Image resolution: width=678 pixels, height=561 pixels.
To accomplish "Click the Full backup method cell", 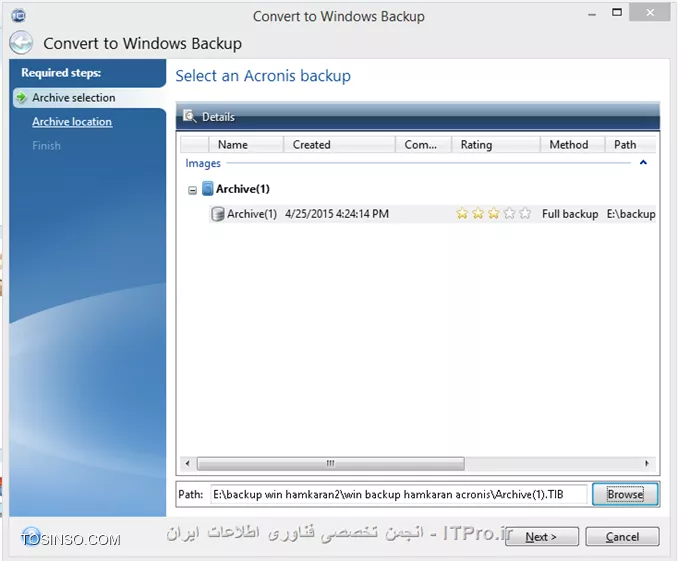I will (x=570, y=214).
